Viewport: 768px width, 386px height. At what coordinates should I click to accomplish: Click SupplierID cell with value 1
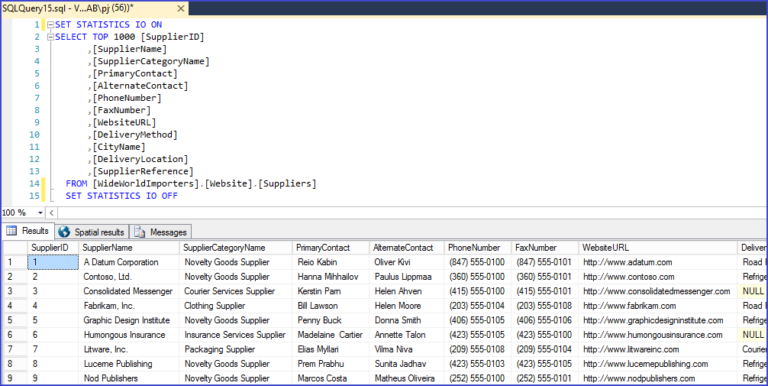point(53,262)
